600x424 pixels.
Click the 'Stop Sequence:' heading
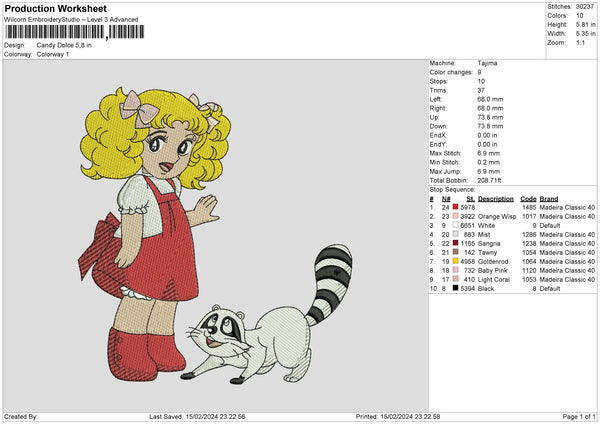pyautogui.click(x=452, y=189)
